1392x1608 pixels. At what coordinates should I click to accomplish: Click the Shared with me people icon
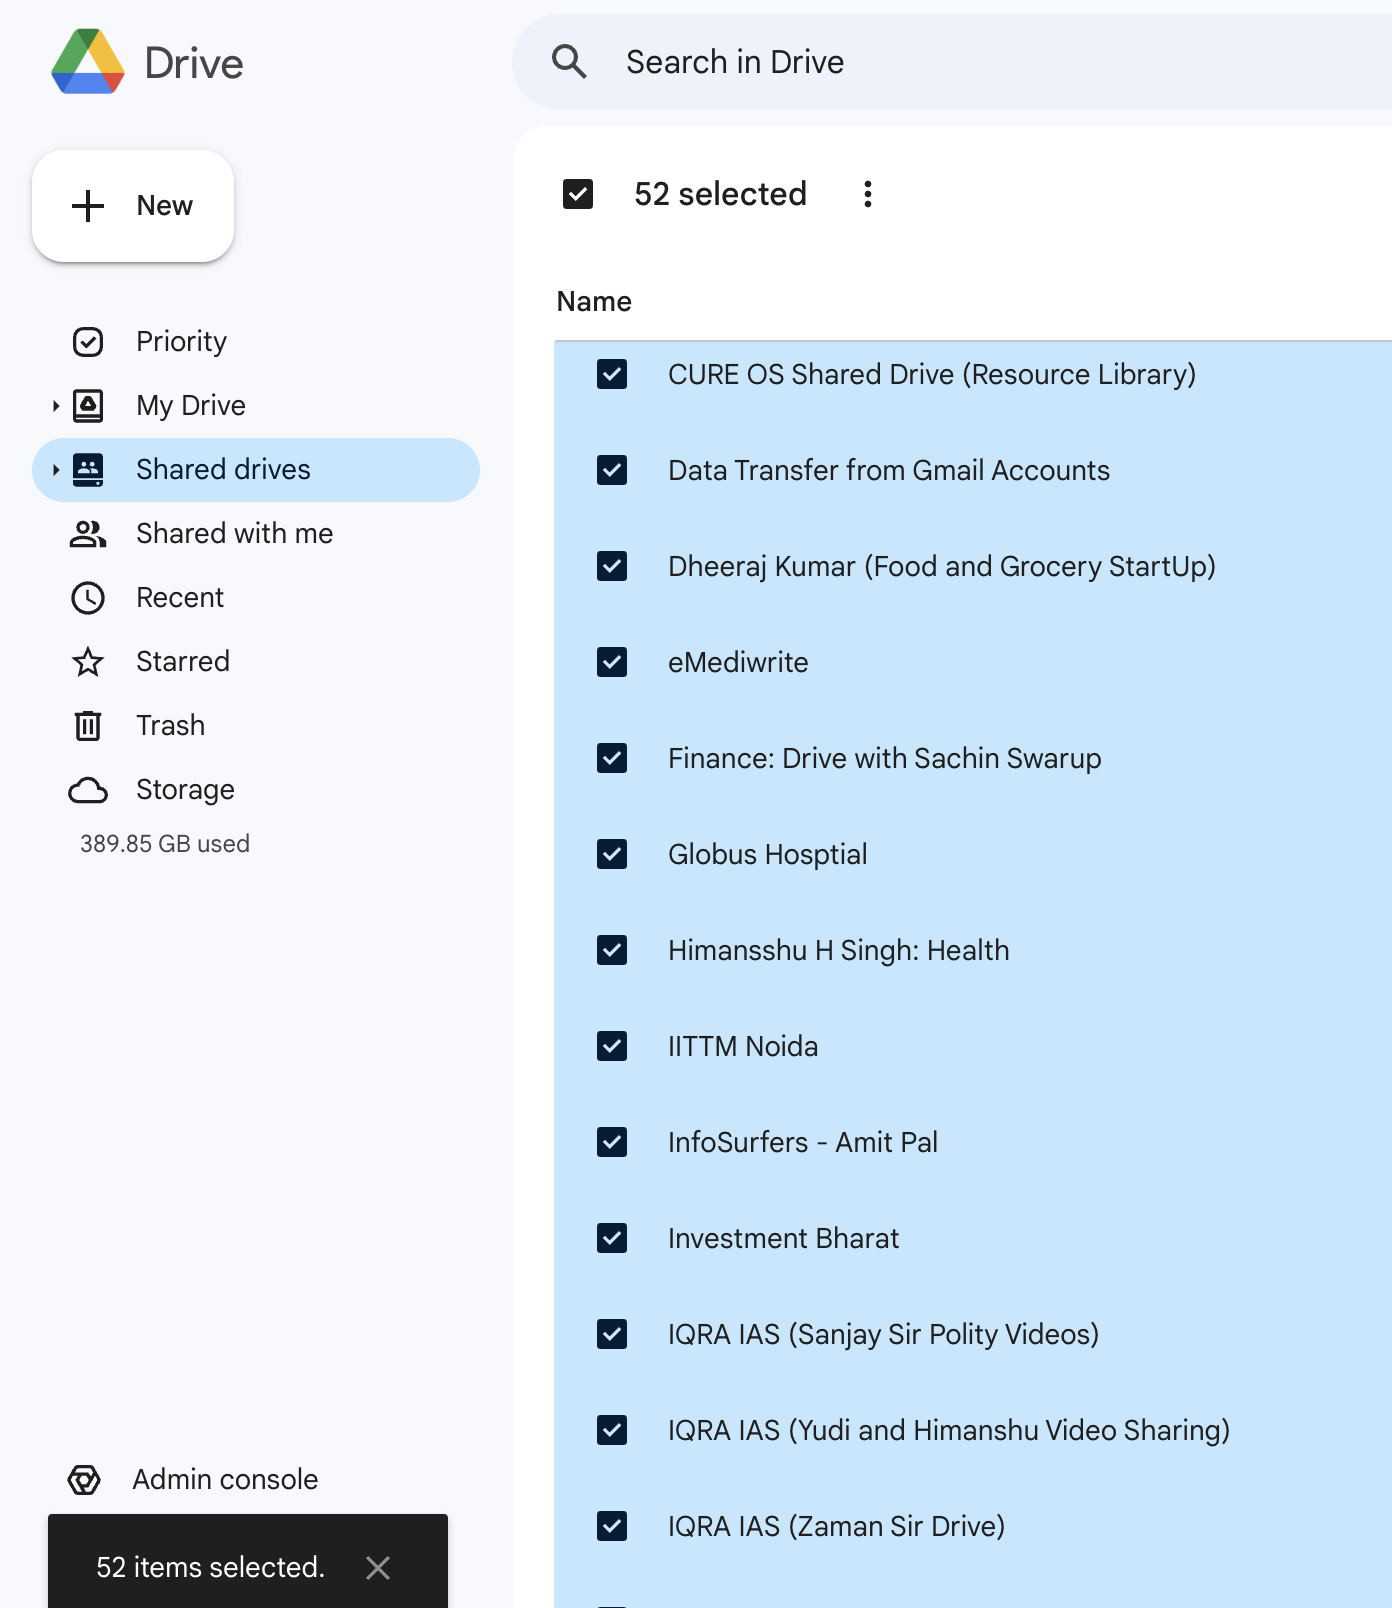(x=88, y=534)
